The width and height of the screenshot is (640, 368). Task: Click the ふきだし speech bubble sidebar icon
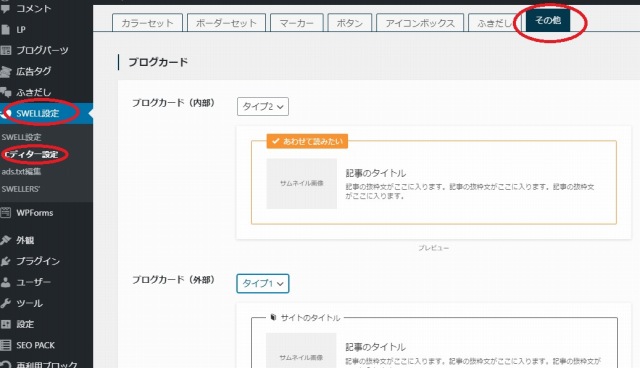5,92
